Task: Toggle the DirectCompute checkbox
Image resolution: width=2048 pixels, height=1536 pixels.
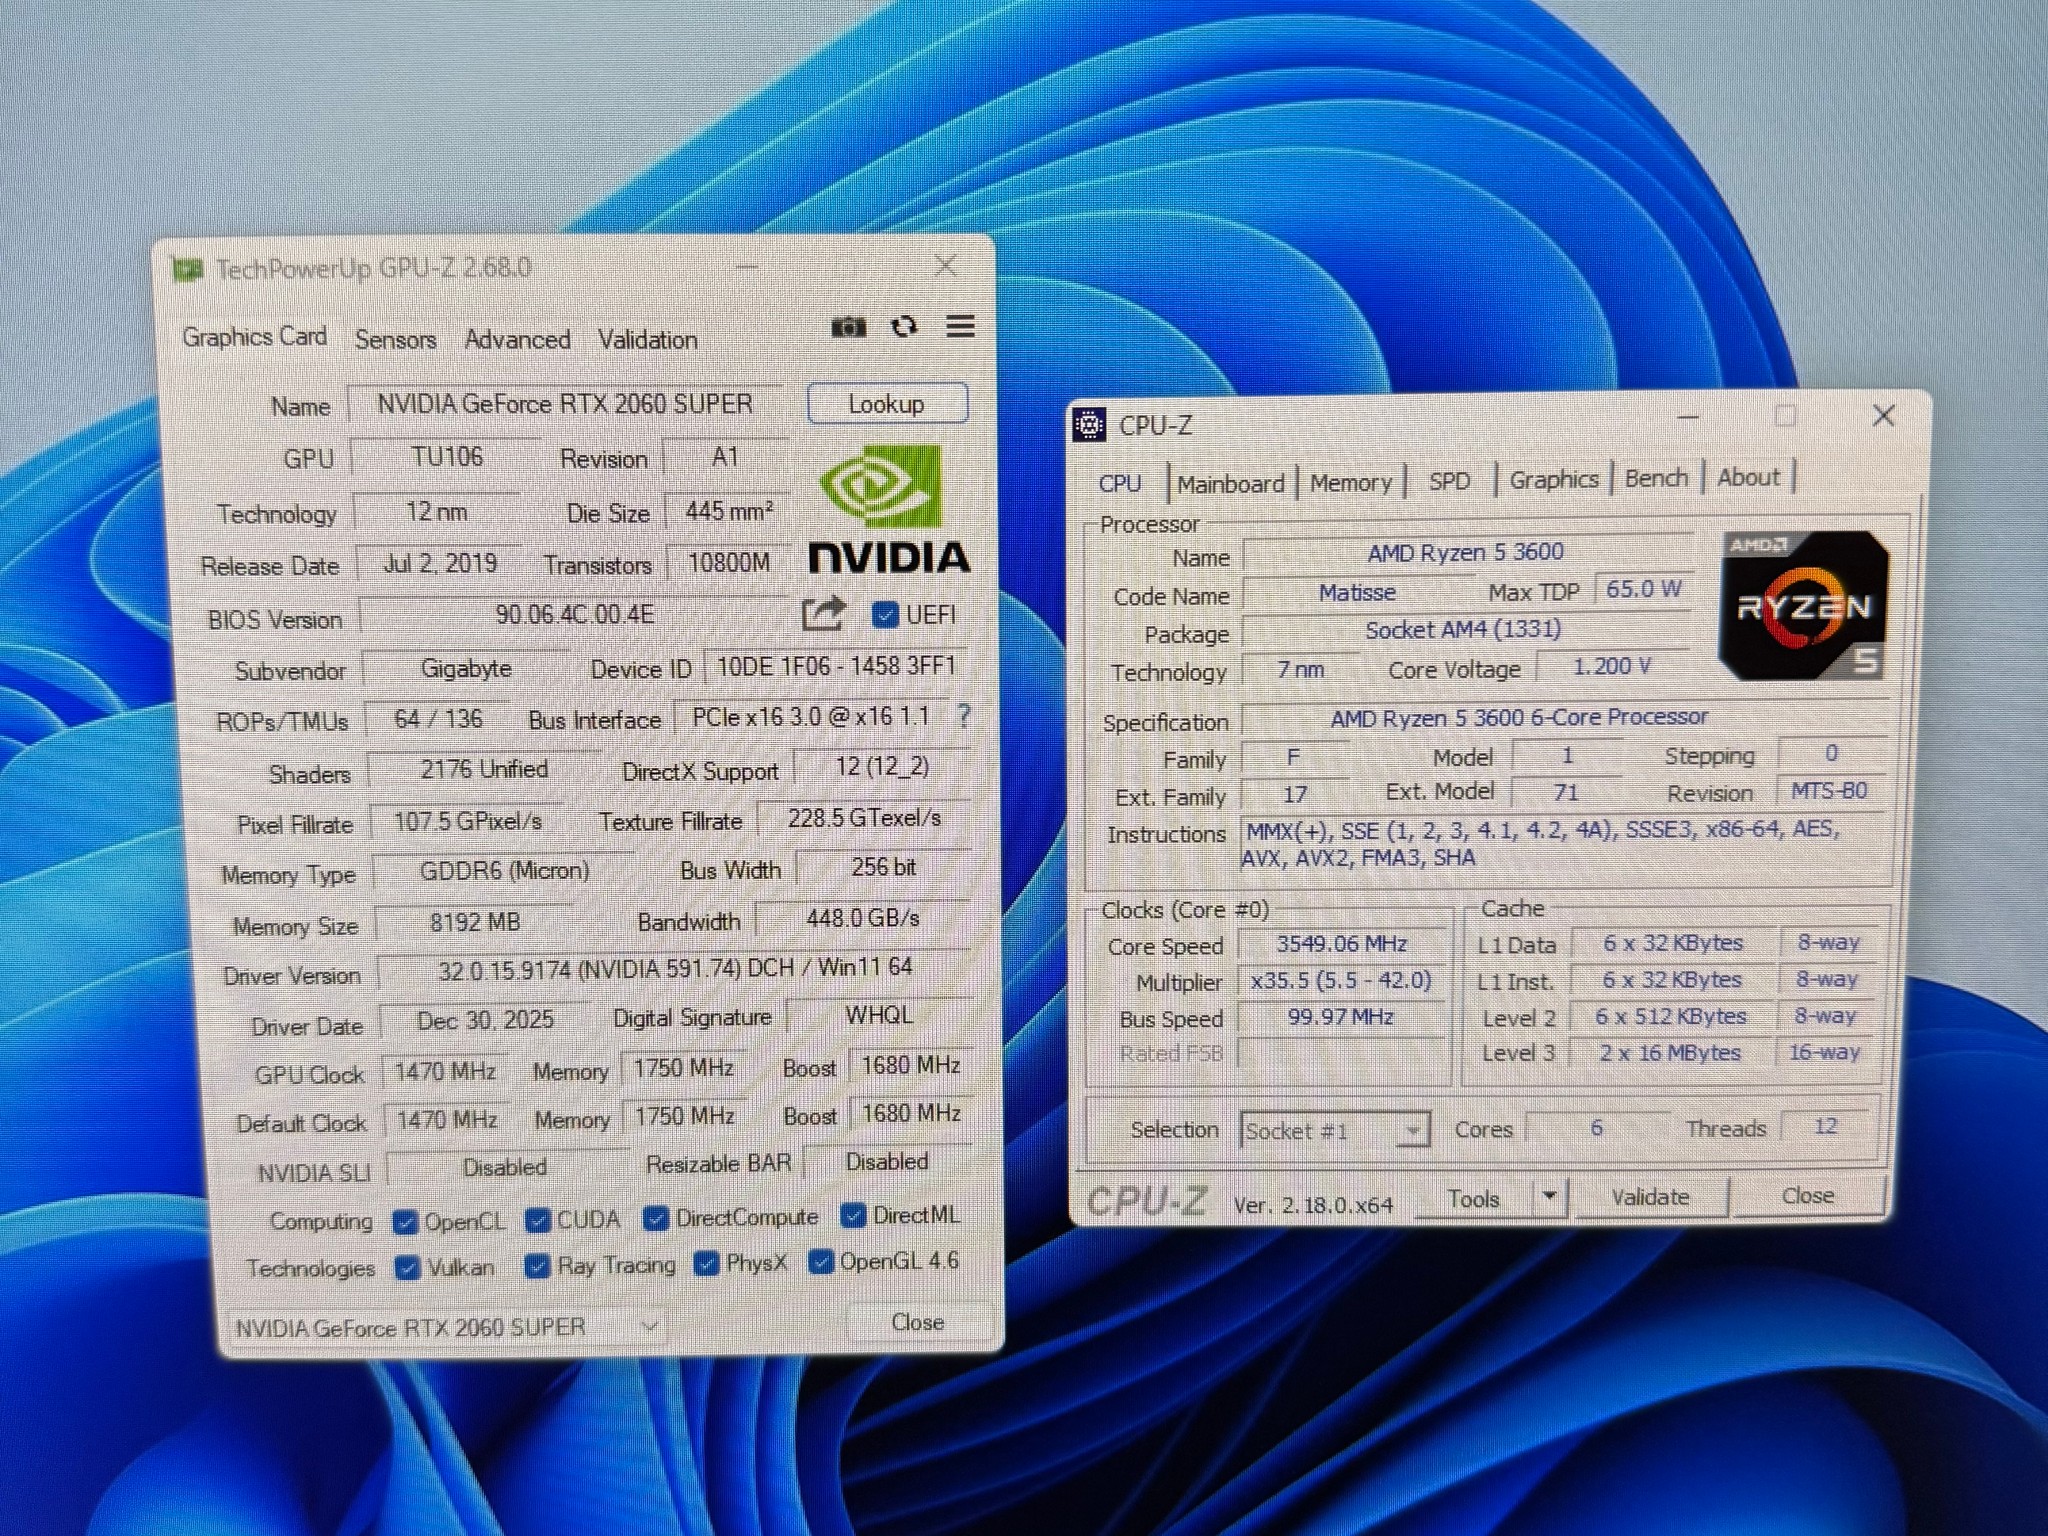Action: [656, 1218]
